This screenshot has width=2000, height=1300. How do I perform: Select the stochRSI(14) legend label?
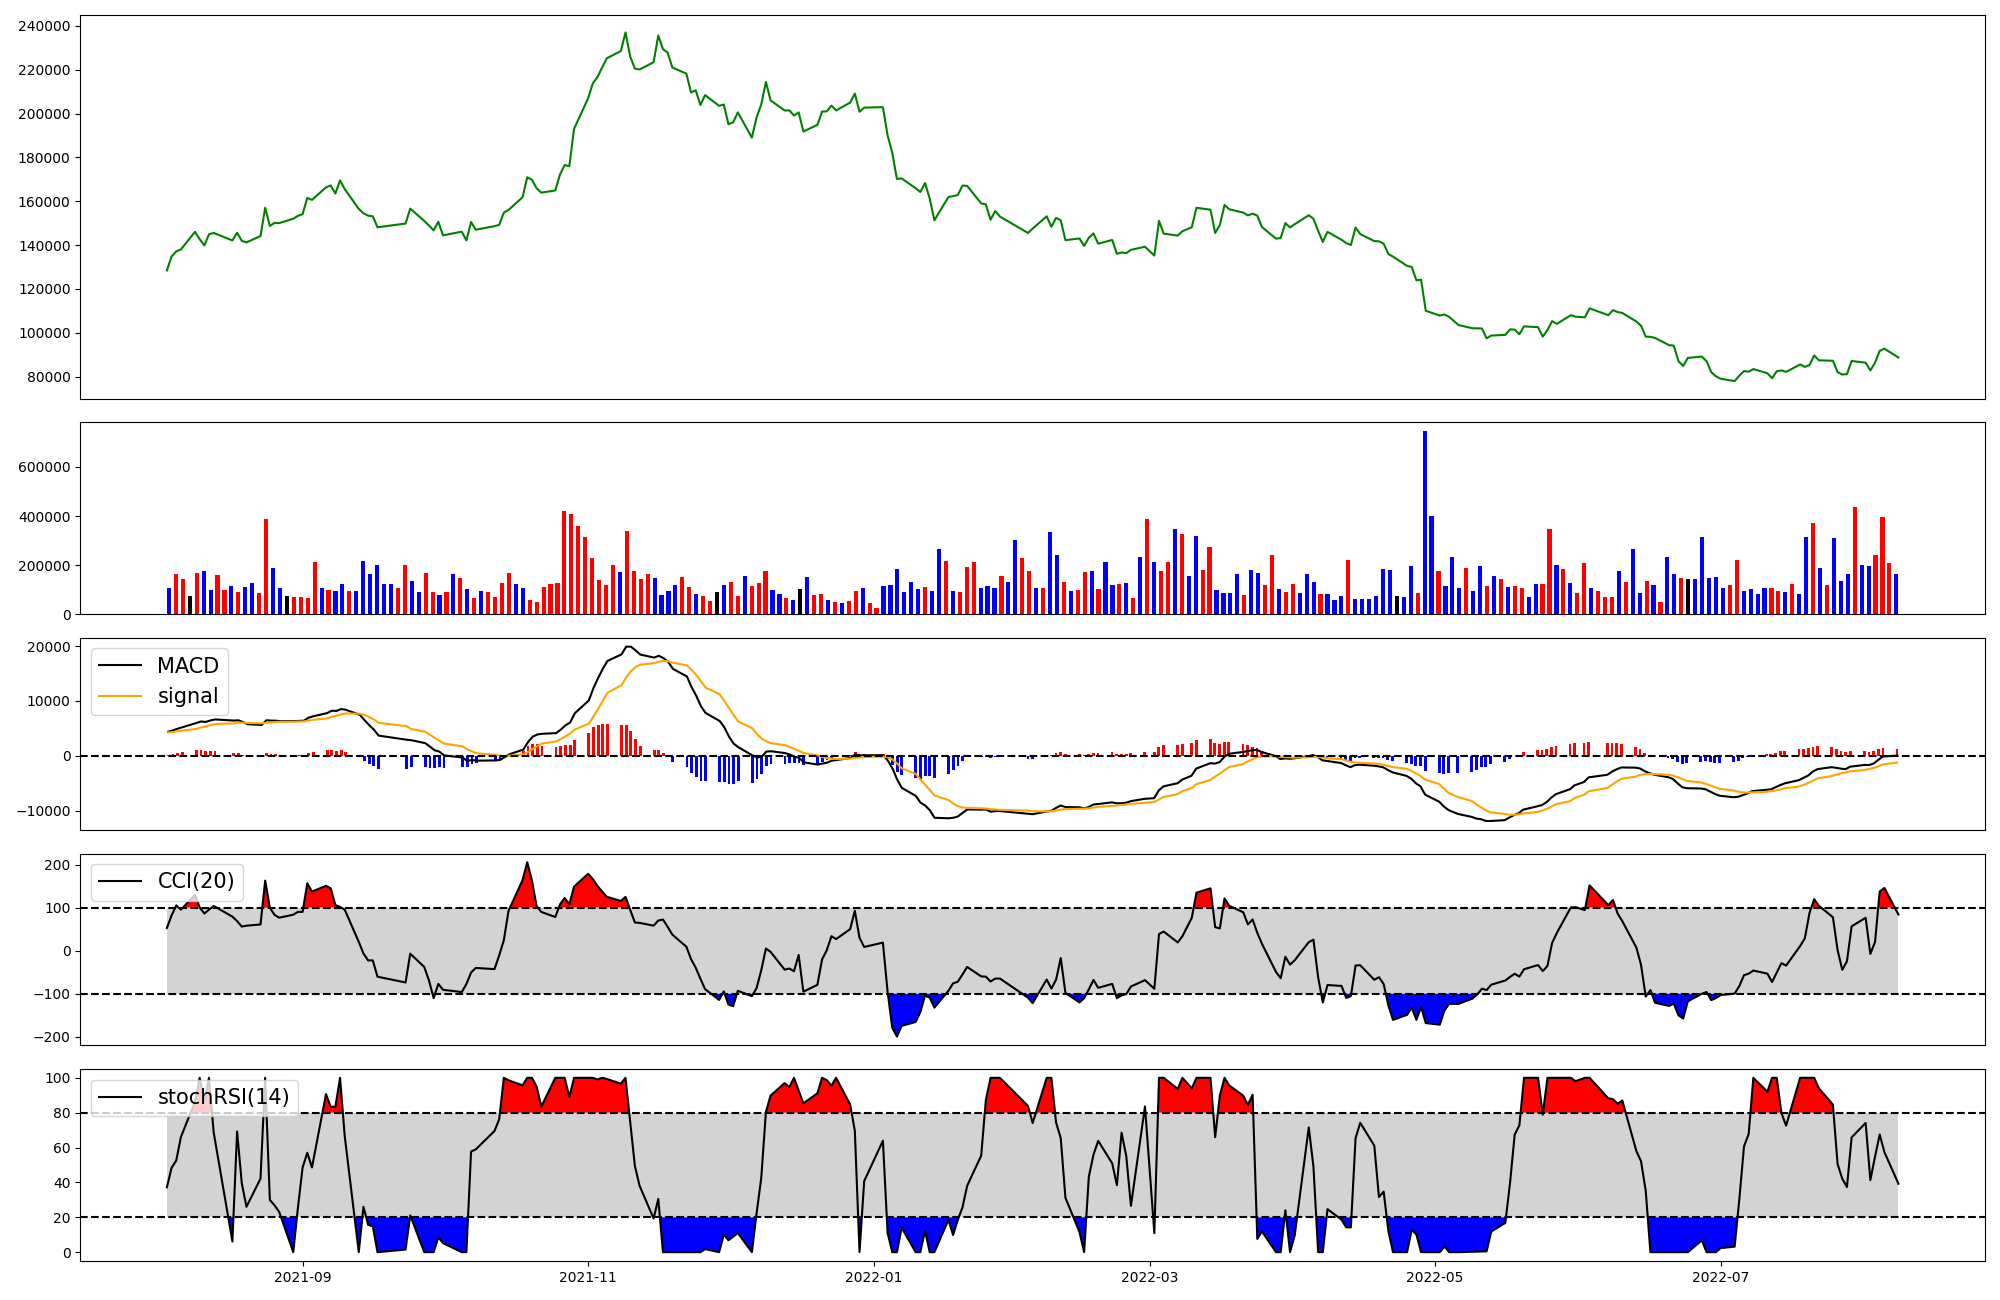222,1097
